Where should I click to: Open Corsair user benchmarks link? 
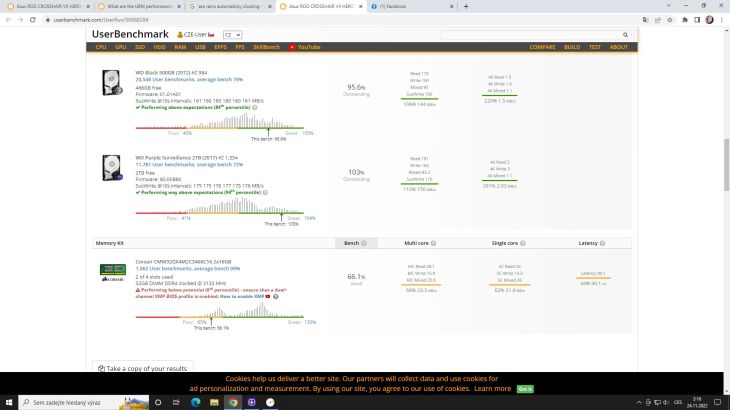[188, 269]
